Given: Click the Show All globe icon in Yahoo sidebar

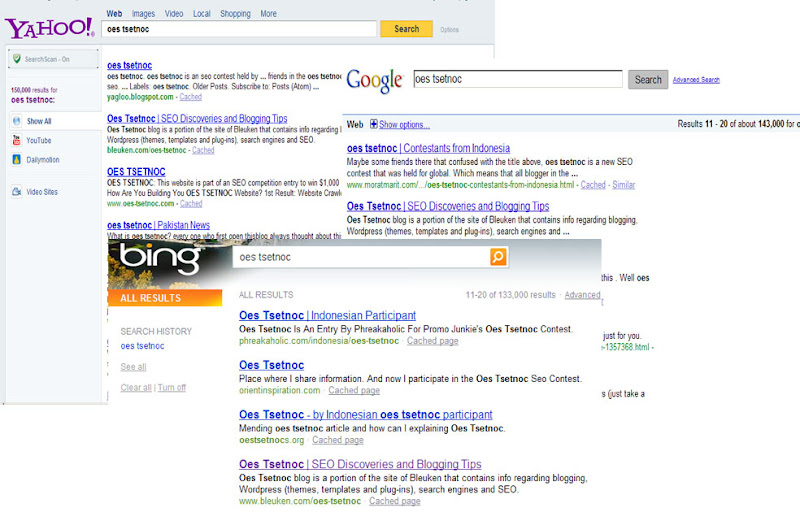Looking at the screenshot, I should 17,121.
